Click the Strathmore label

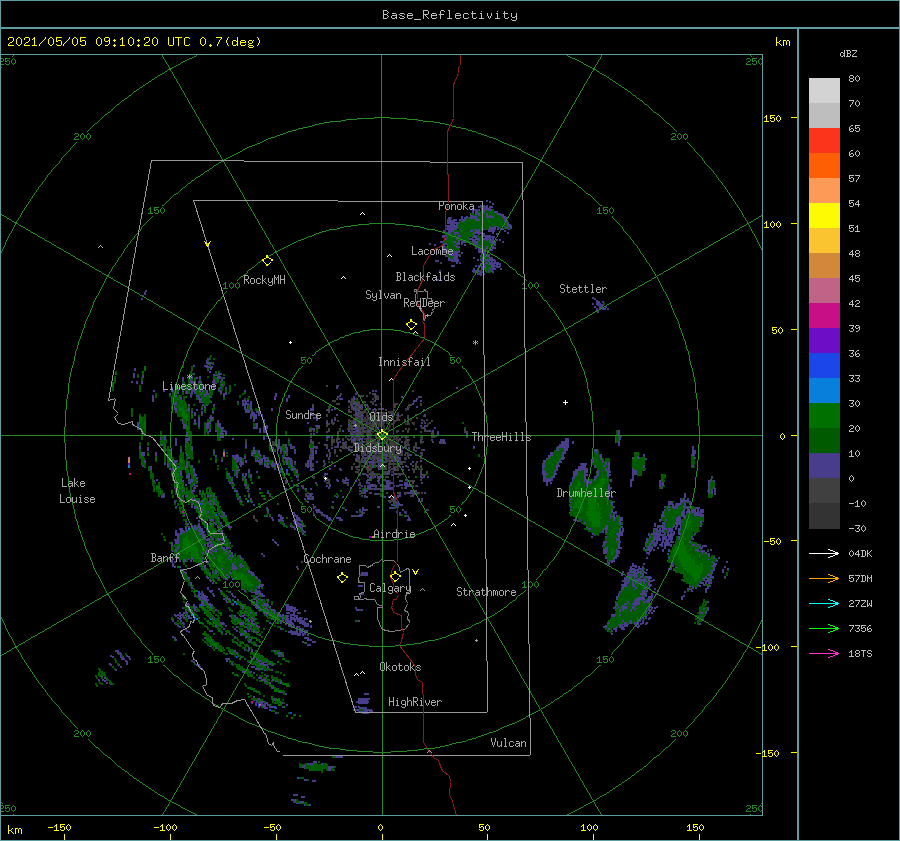[486, 592]
